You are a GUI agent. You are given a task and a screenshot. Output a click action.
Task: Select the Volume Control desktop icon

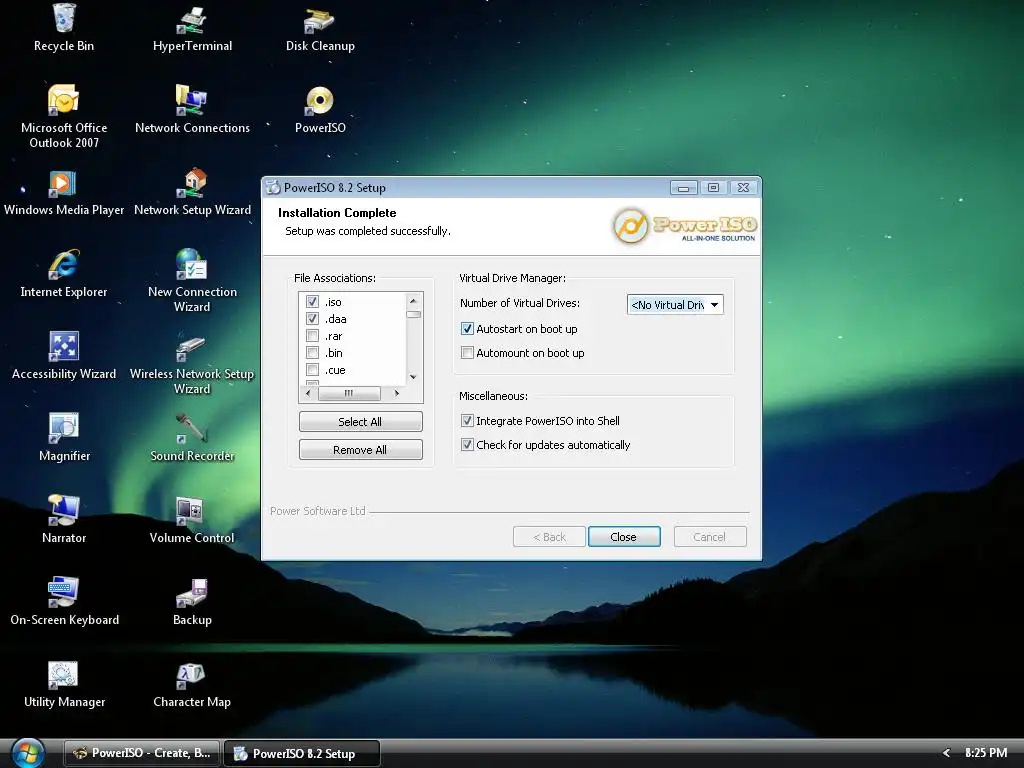pyautogui.click(x=192, y=519)
